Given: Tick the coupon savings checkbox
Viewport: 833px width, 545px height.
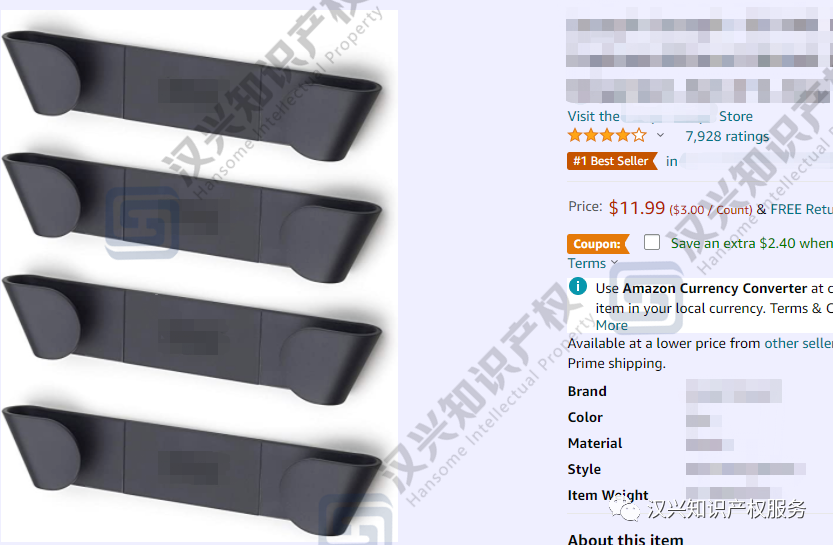Looking at the screenshot, I should (x=652, y=242).
